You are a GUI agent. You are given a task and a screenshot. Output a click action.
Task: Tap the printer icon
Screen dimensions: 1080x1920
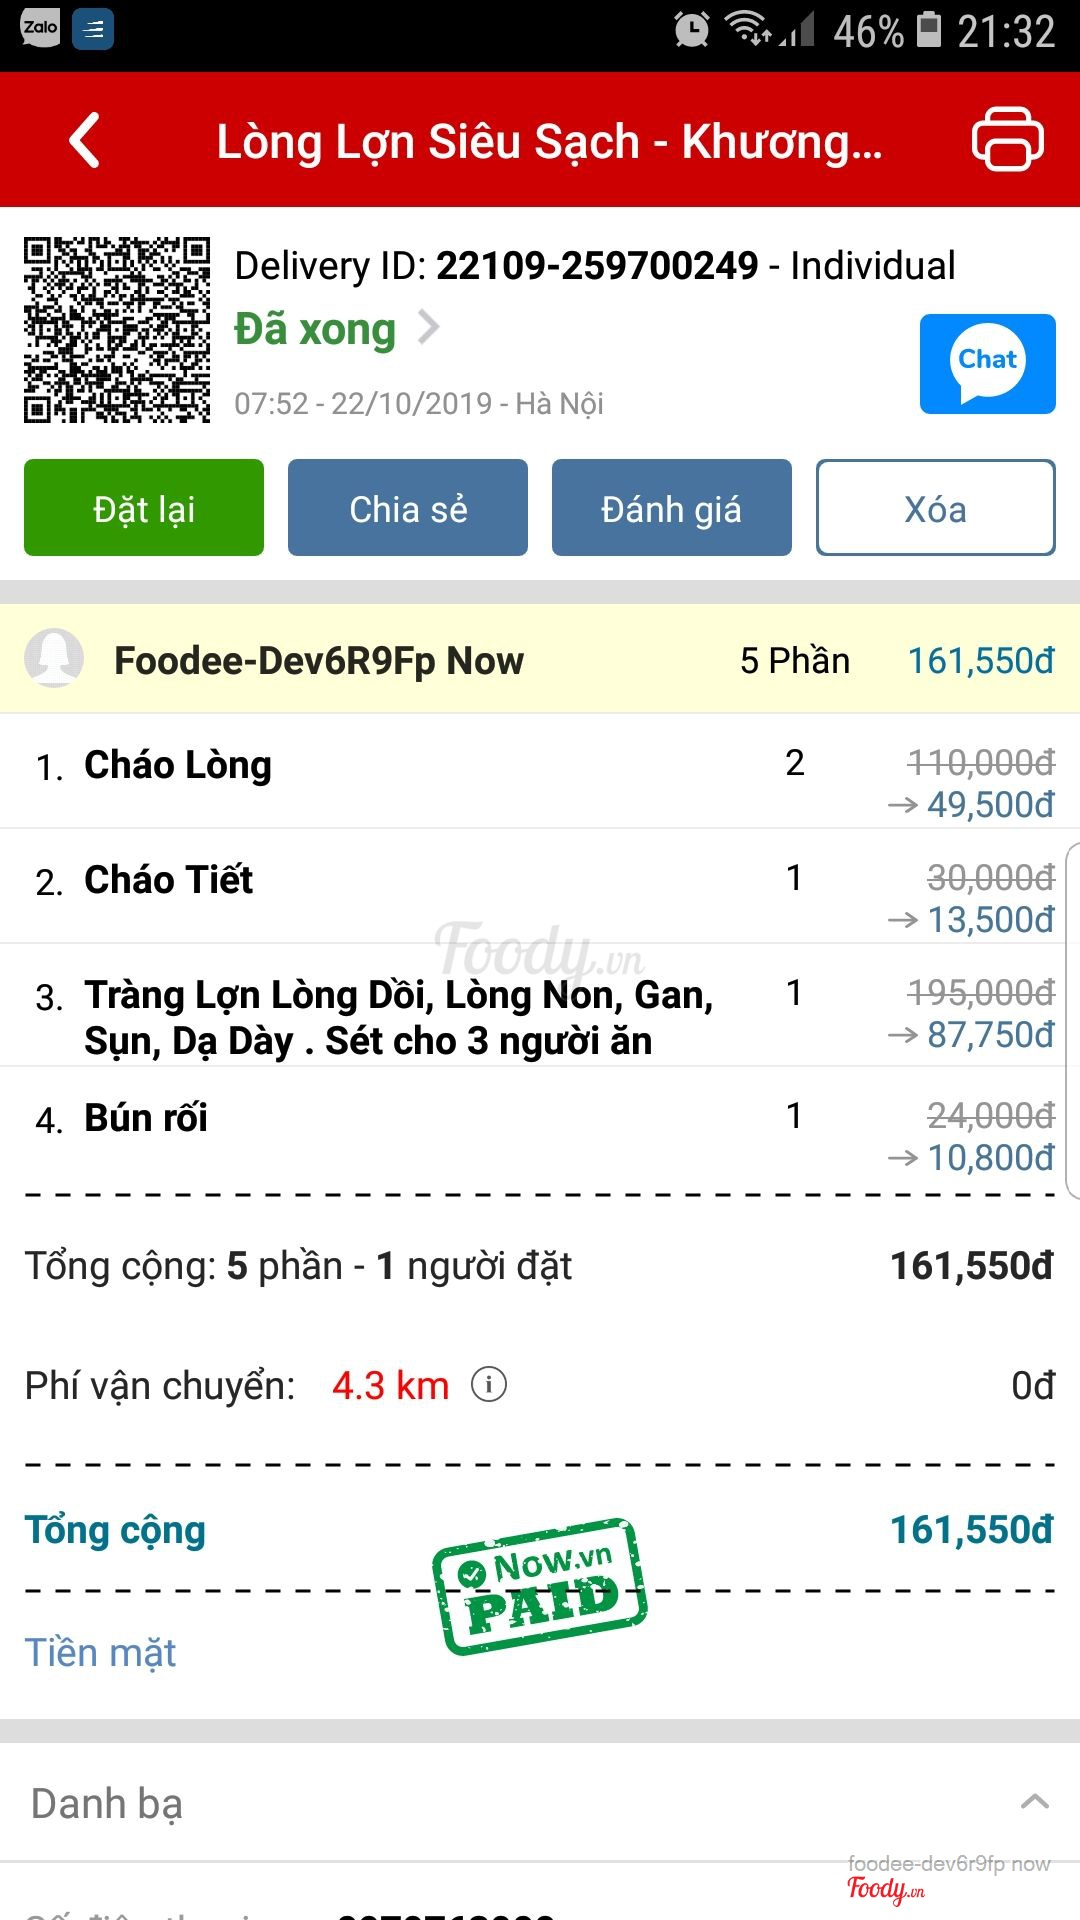tap(1007, 140)
